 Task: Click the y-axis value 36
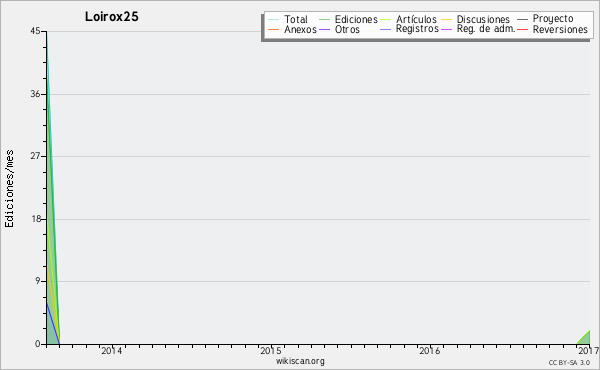pos(35,94)
